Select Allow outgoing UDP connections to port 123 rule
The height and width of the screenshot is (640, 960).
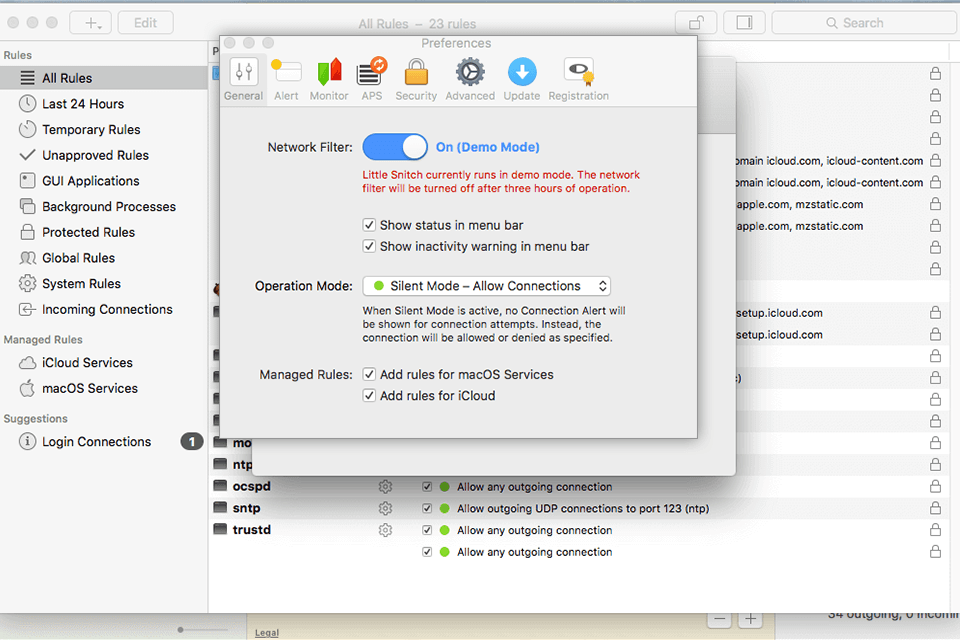click(x=583, y=508)
